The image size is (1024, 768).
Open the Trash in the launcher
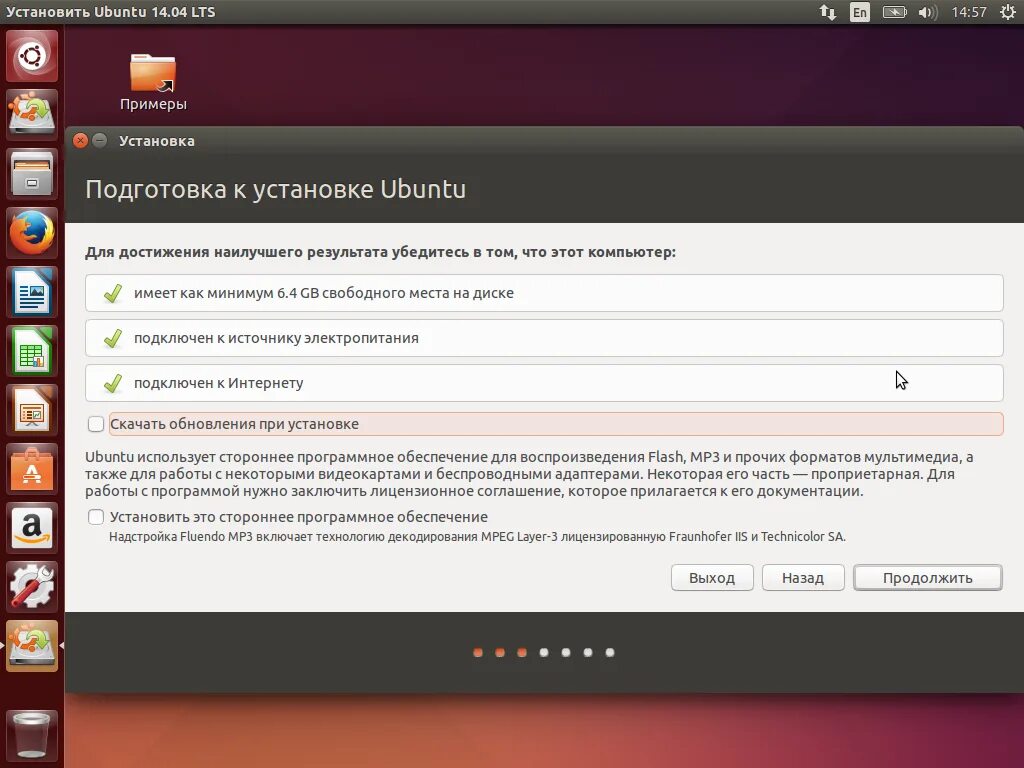pos(32,735)
